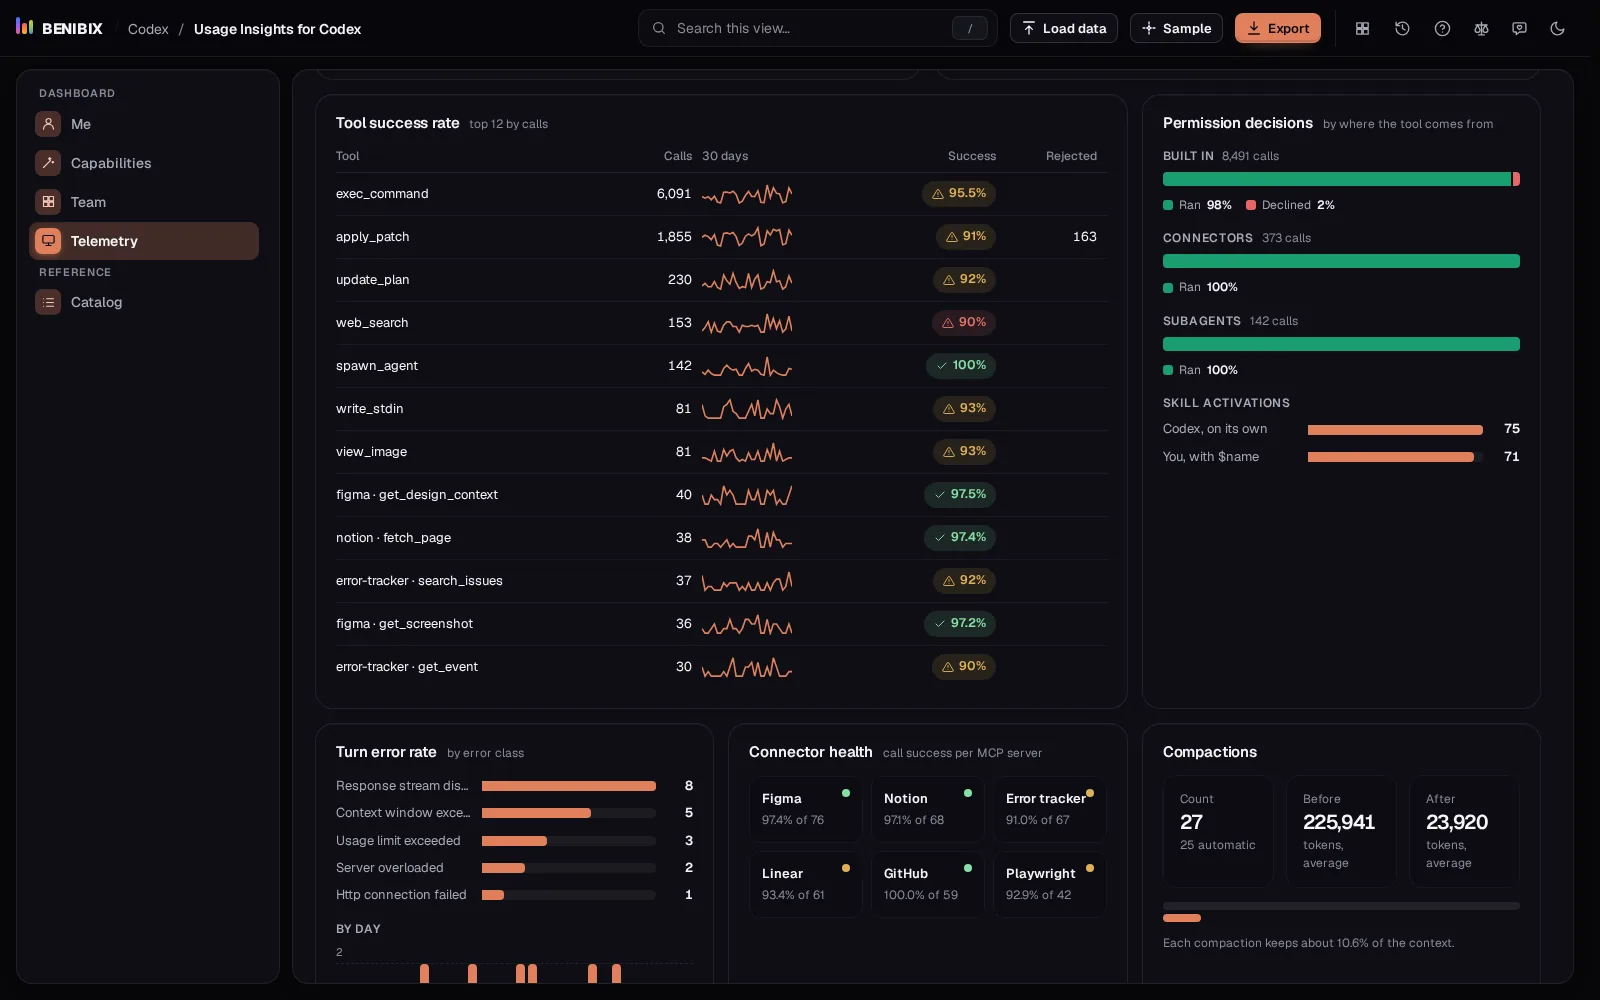This screenshot has width=1600, height=1000.
Task: Click the Compactions Count 27 card
Action: pyautogui.click(x=1218, y=831)
